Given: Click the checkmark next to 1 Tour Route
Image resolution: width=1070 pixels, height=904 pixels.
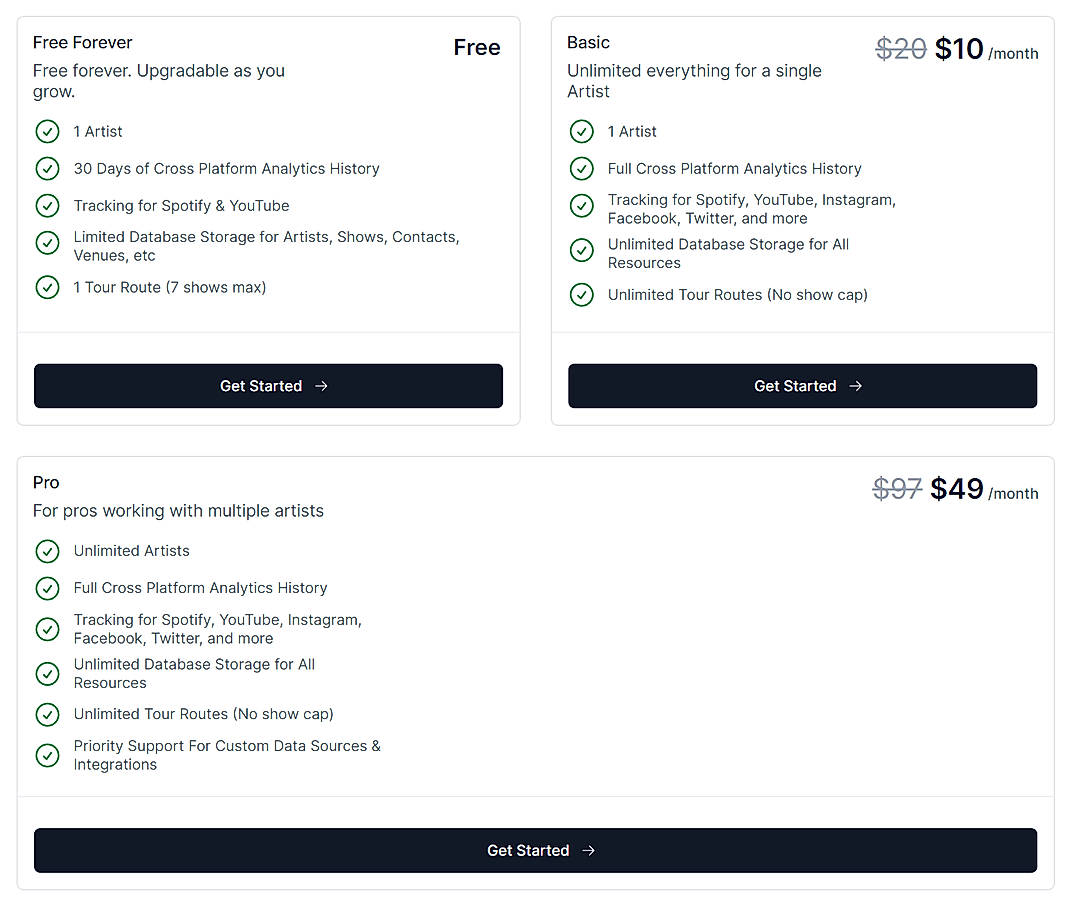Looking at the screenshot, I should [x=48, y=287].
